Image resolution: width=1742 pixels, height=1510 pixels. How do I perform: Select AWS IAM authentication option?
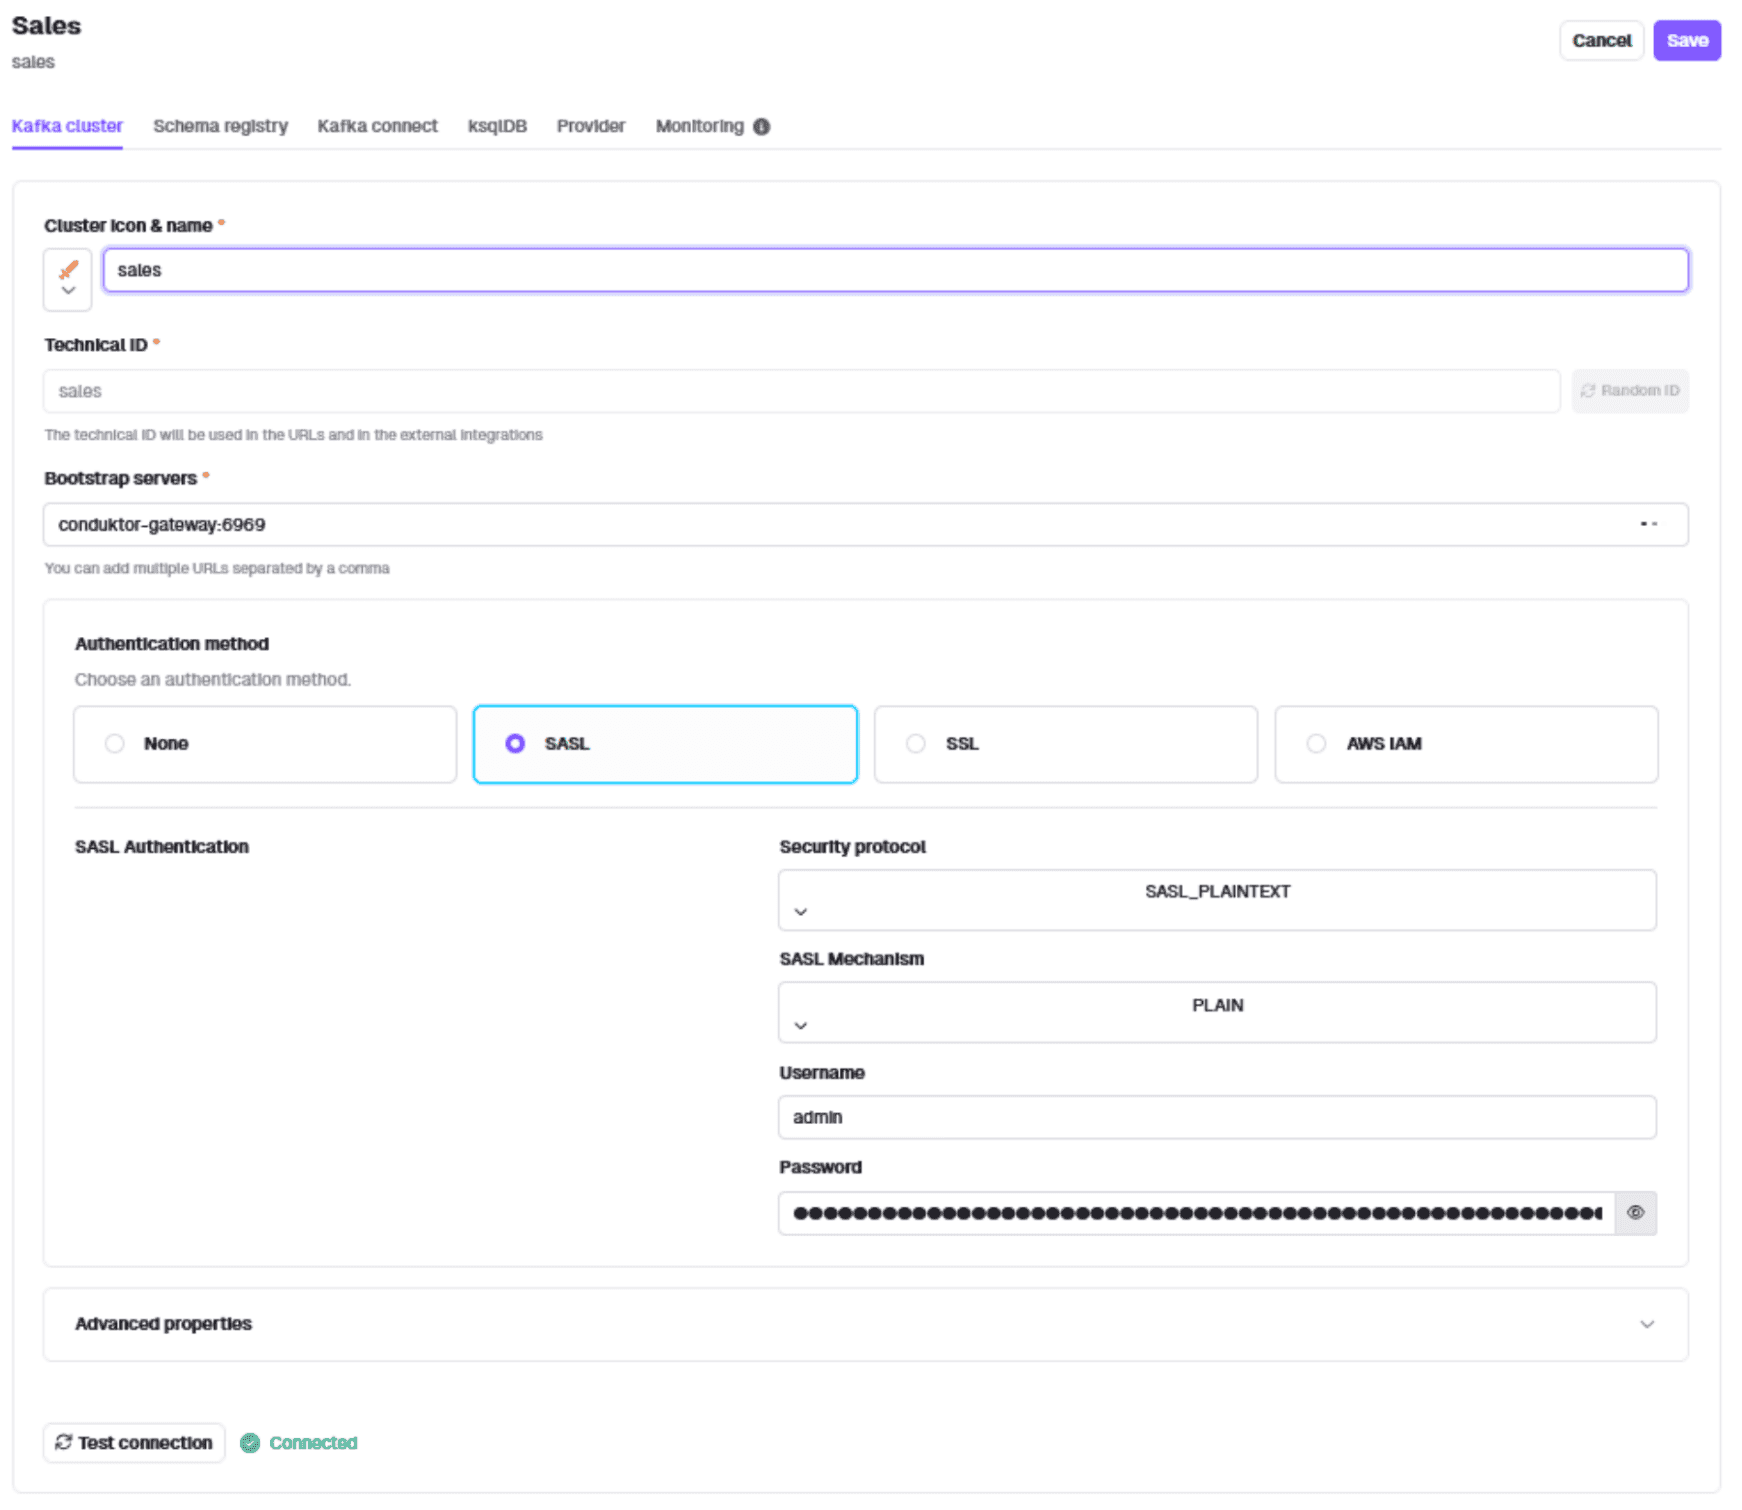[1316, 744]
